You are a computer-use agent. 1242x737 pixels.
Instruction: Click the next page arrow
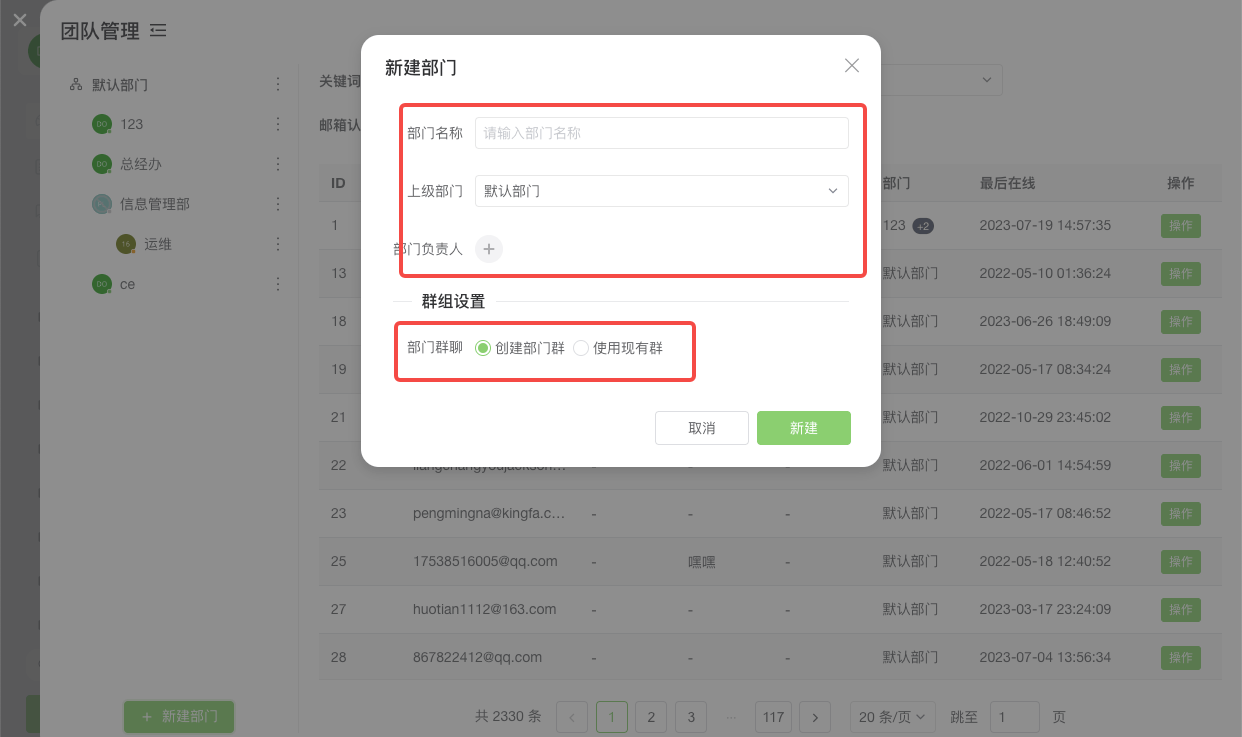click(x=815, y=717)
